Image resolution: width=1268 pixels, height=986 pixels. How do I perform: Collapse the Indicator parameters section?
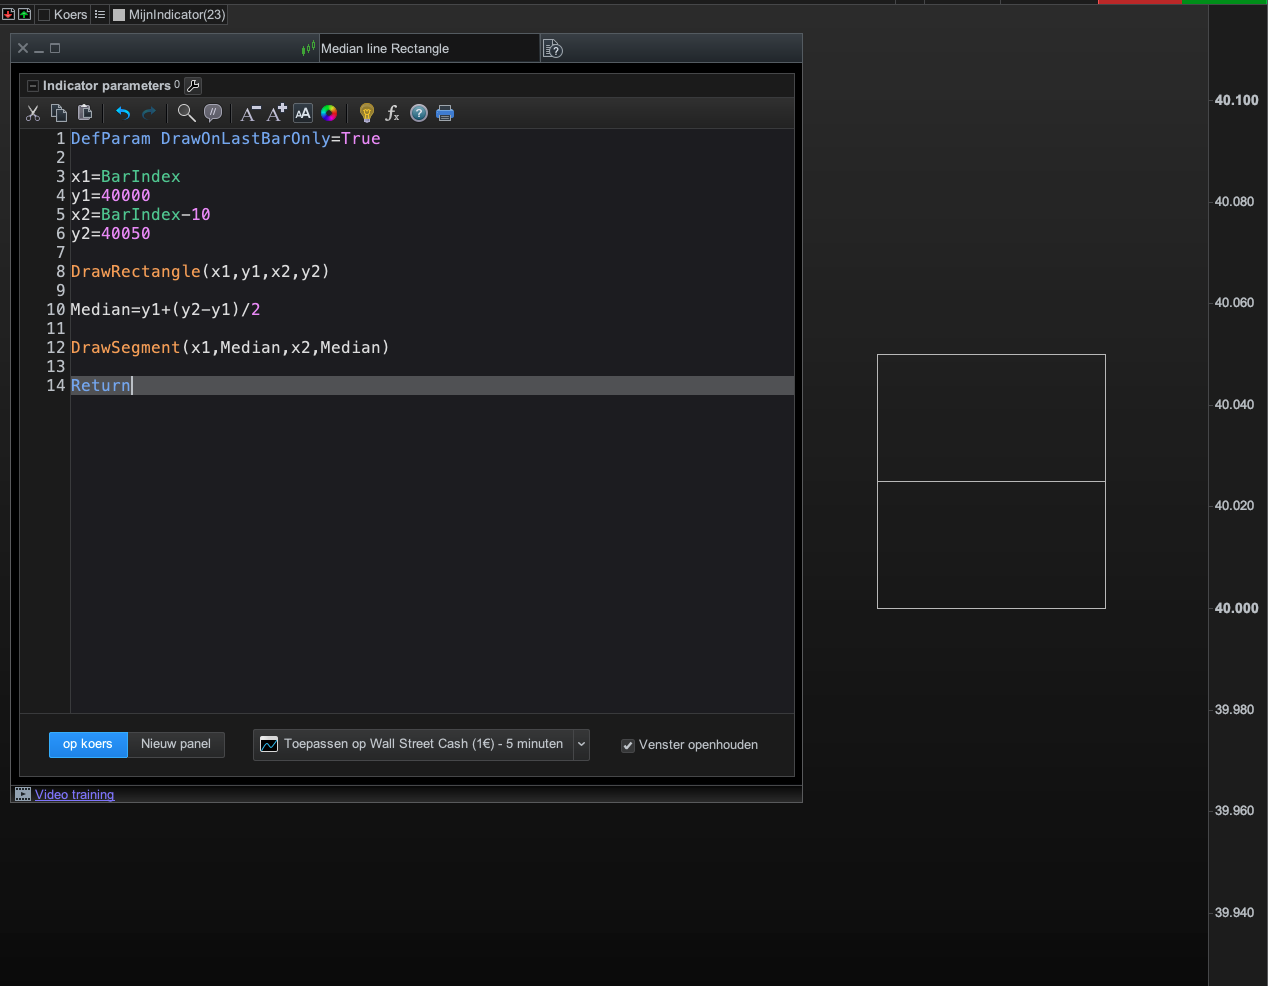coord(33,86)
